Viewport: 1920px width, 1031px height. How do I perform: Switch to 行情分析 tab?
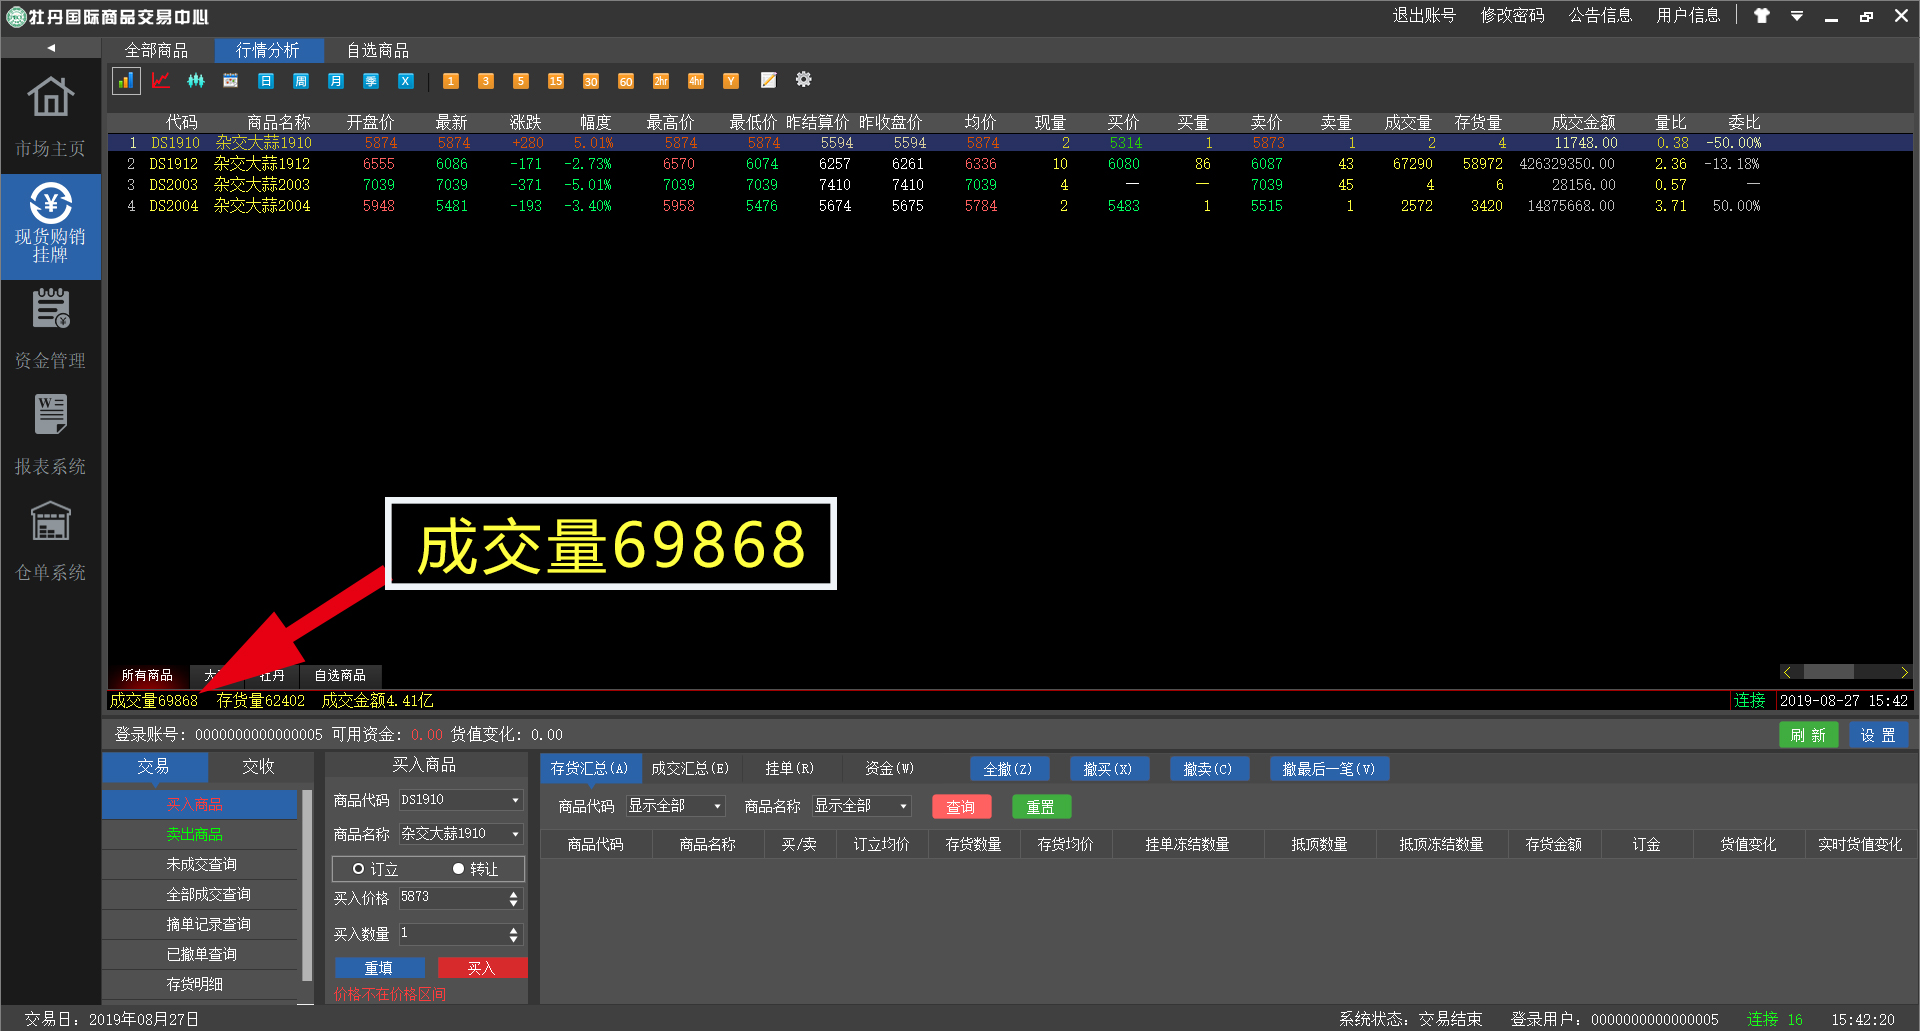click(267, 50)
